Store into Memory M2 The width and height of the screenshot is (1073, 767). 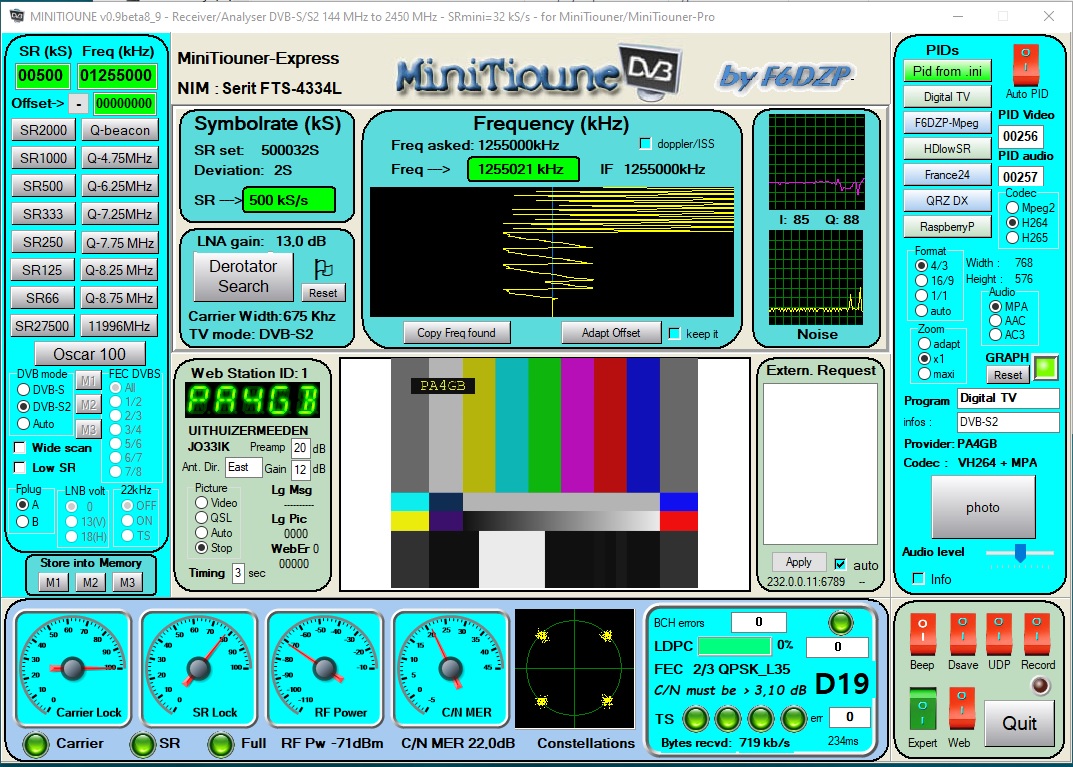click(90, 583)
